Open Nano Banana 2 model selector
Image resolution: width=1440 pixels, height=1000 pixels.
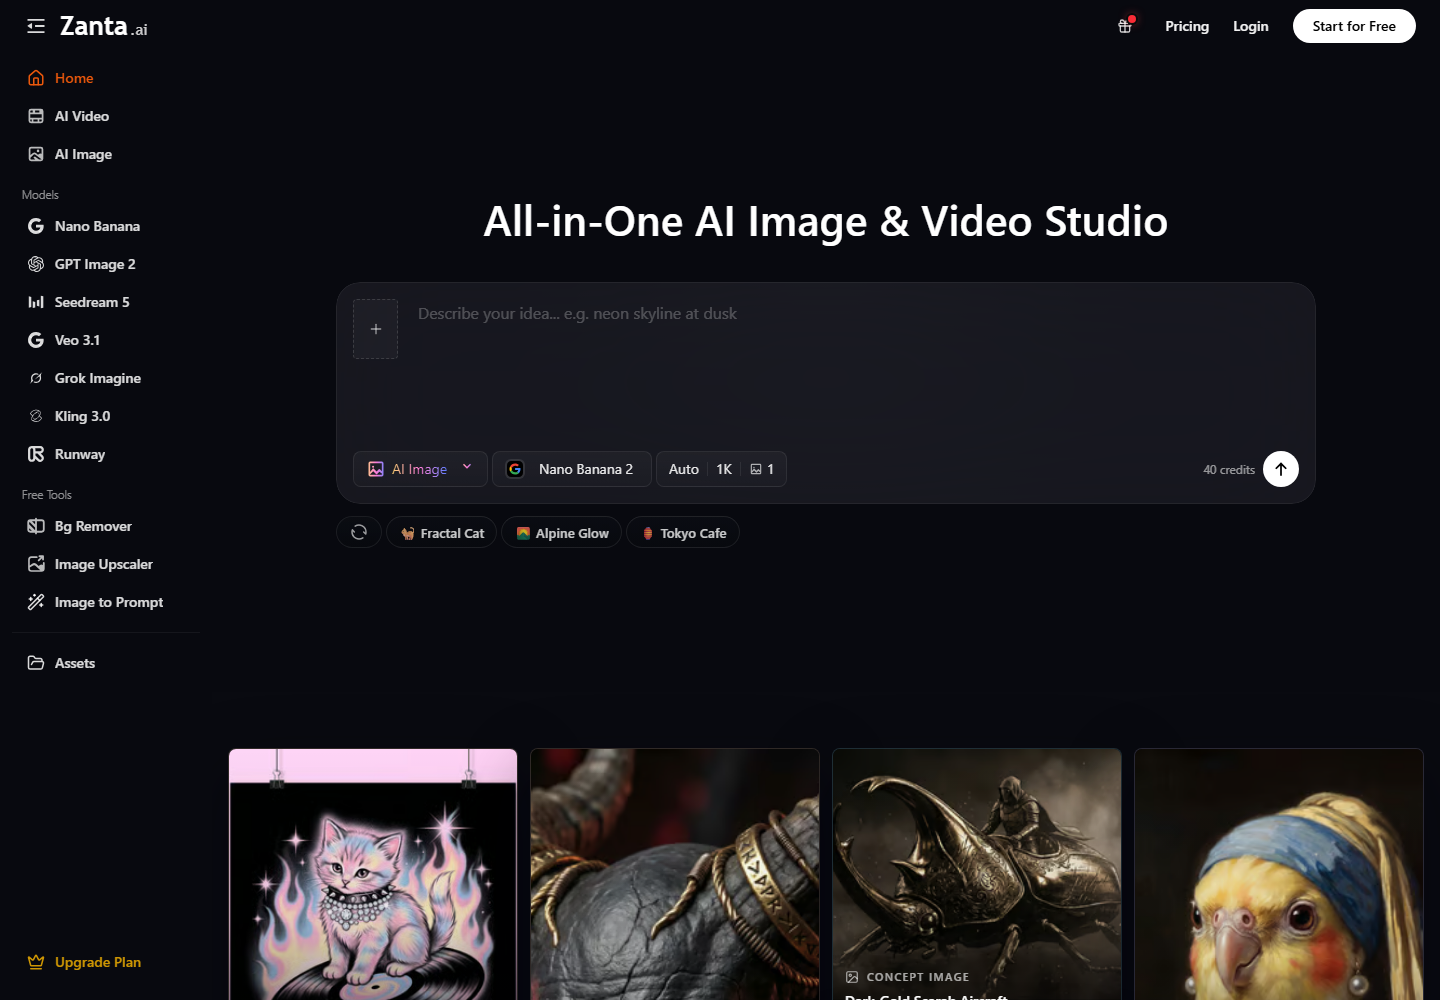572,469
